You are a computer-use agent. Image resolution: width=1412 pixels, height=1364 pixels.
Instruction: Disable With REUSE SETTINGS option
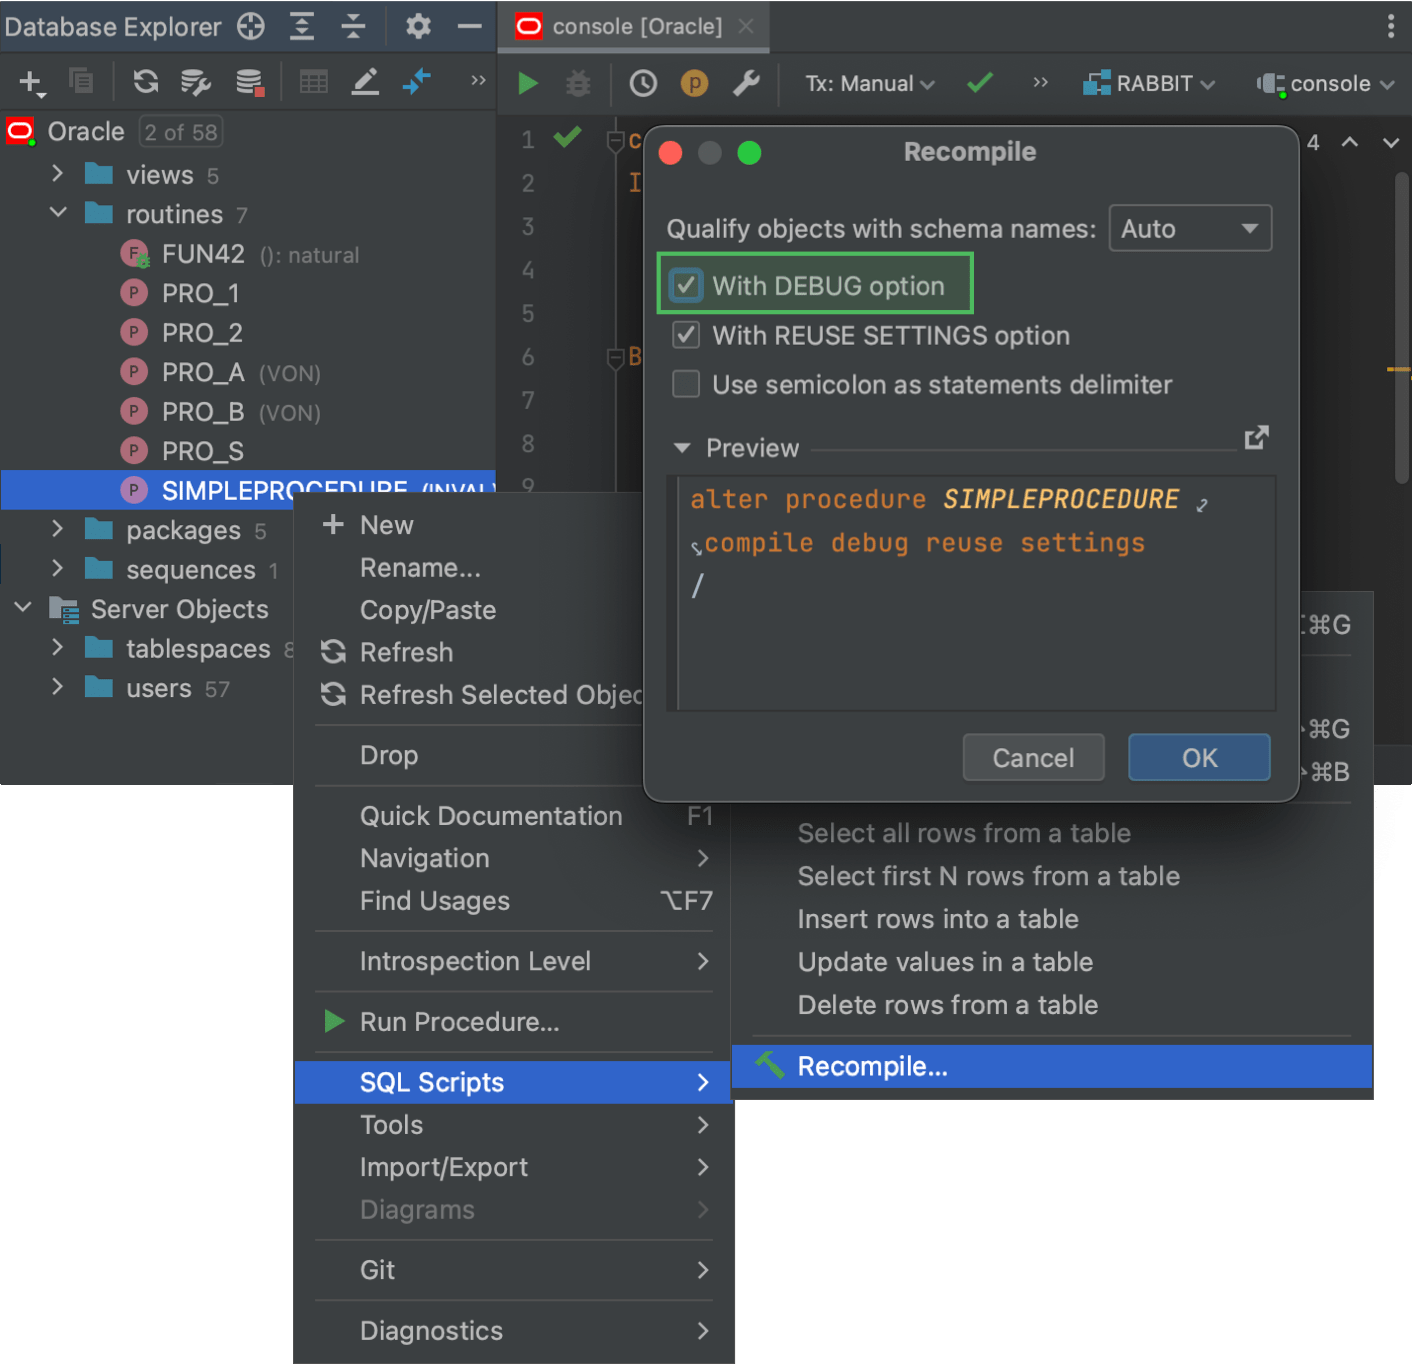pyautogui.click(x=686, y=335)
